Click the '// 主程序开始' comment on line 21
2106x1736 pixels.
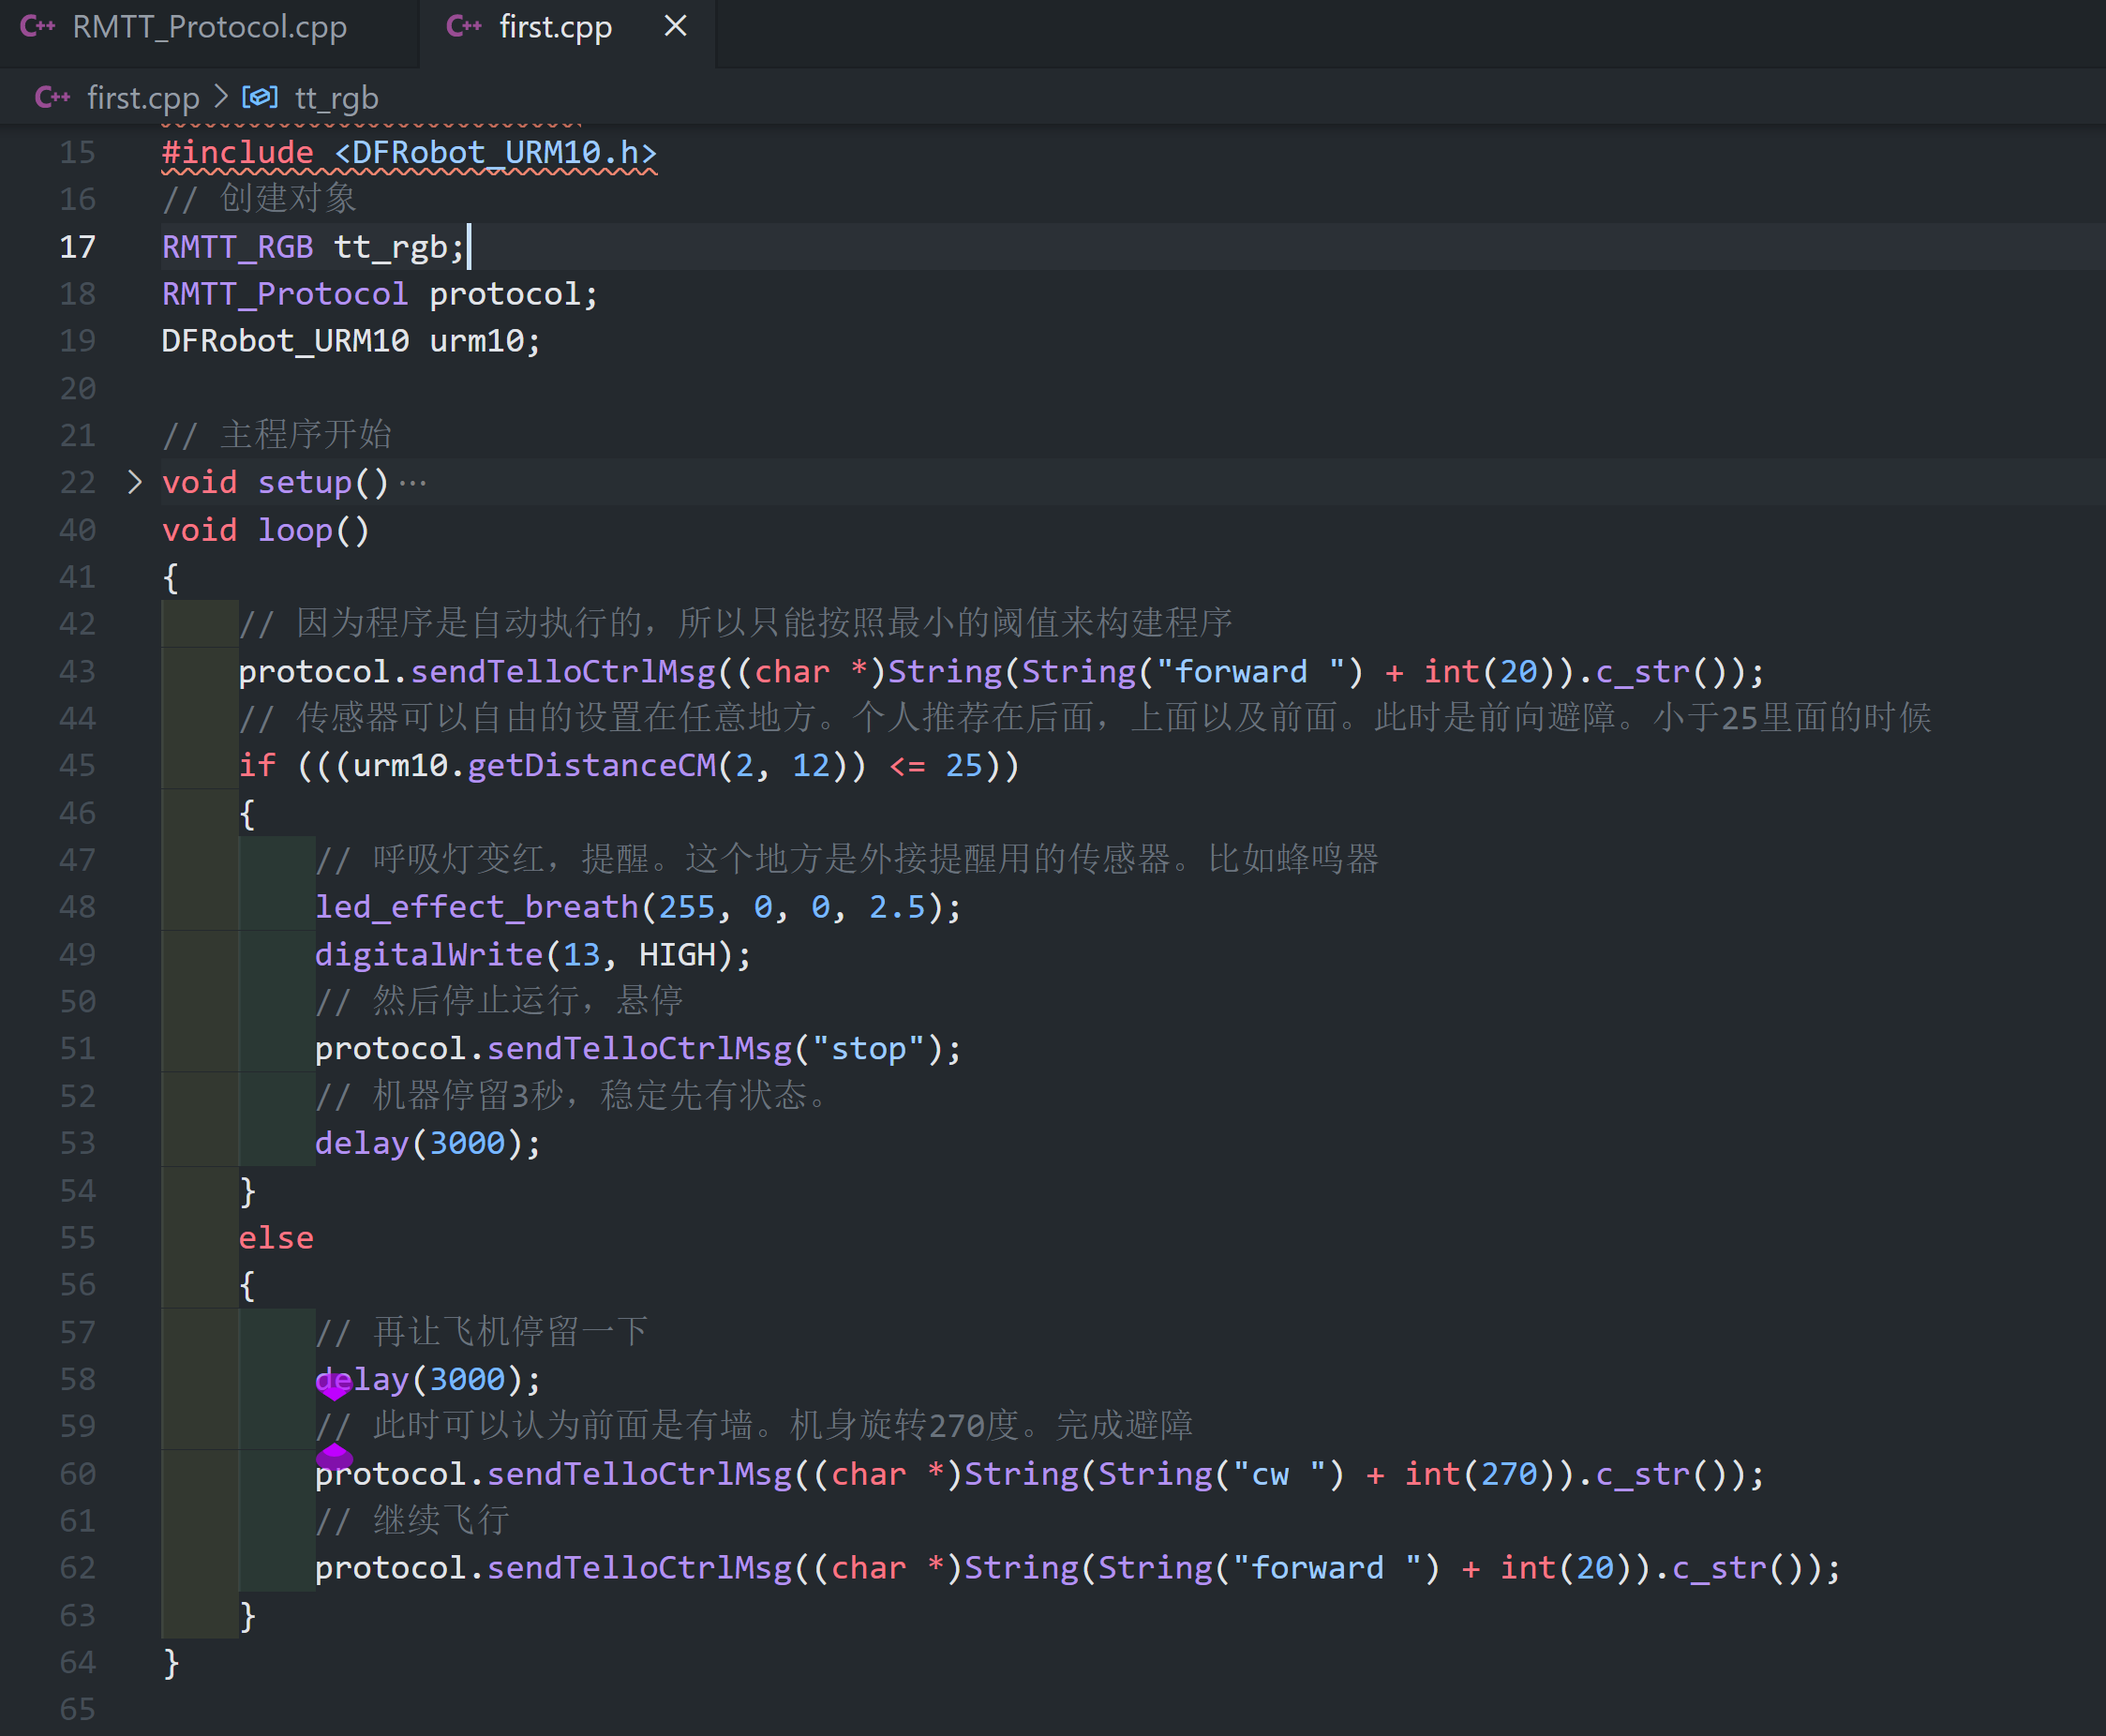tap(277, 435)
